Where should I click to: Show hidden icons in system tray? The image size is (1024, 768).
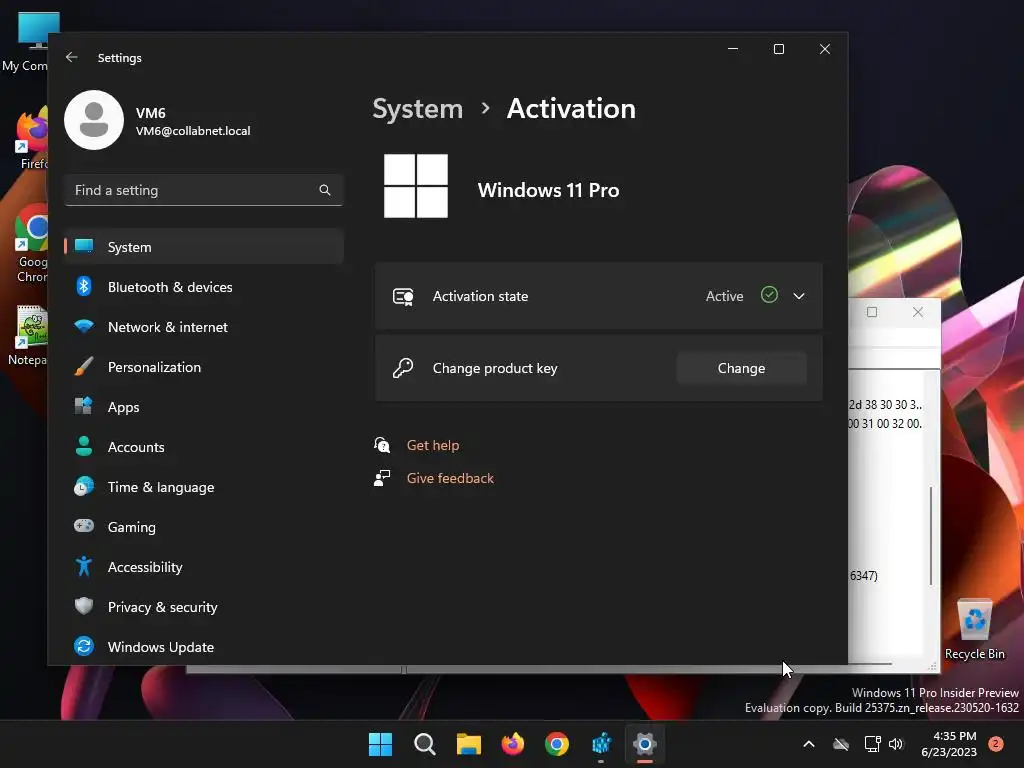[808, 744]
